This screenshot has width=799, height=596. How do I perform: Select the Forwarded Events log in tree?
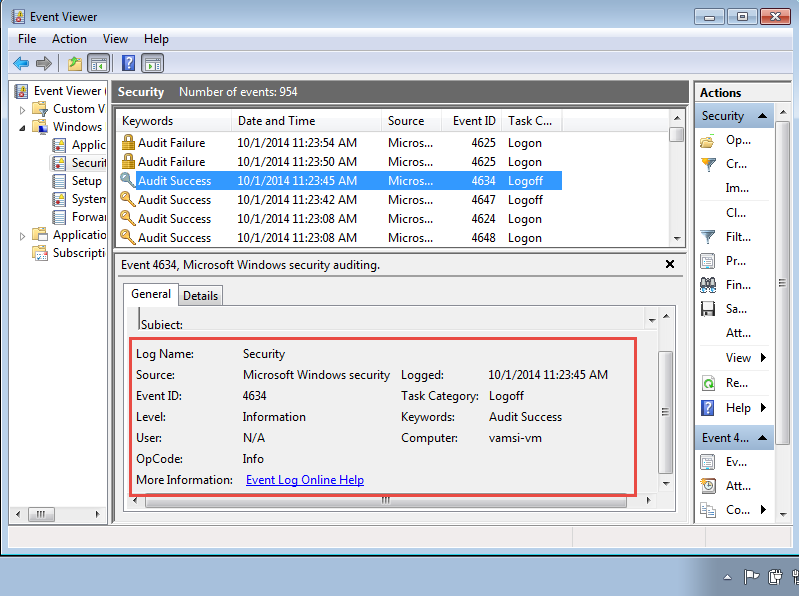click(x=79, y=217)
